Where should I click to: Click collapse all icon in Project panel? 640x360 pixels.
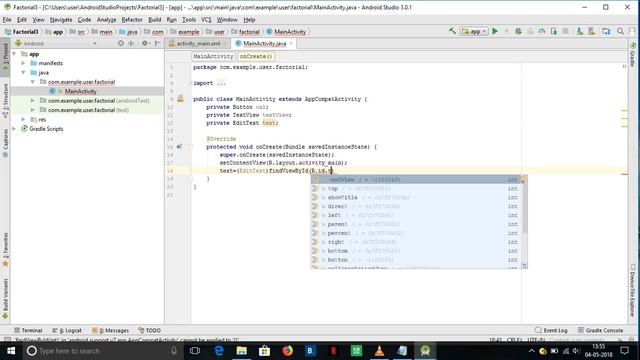[131, 43]
